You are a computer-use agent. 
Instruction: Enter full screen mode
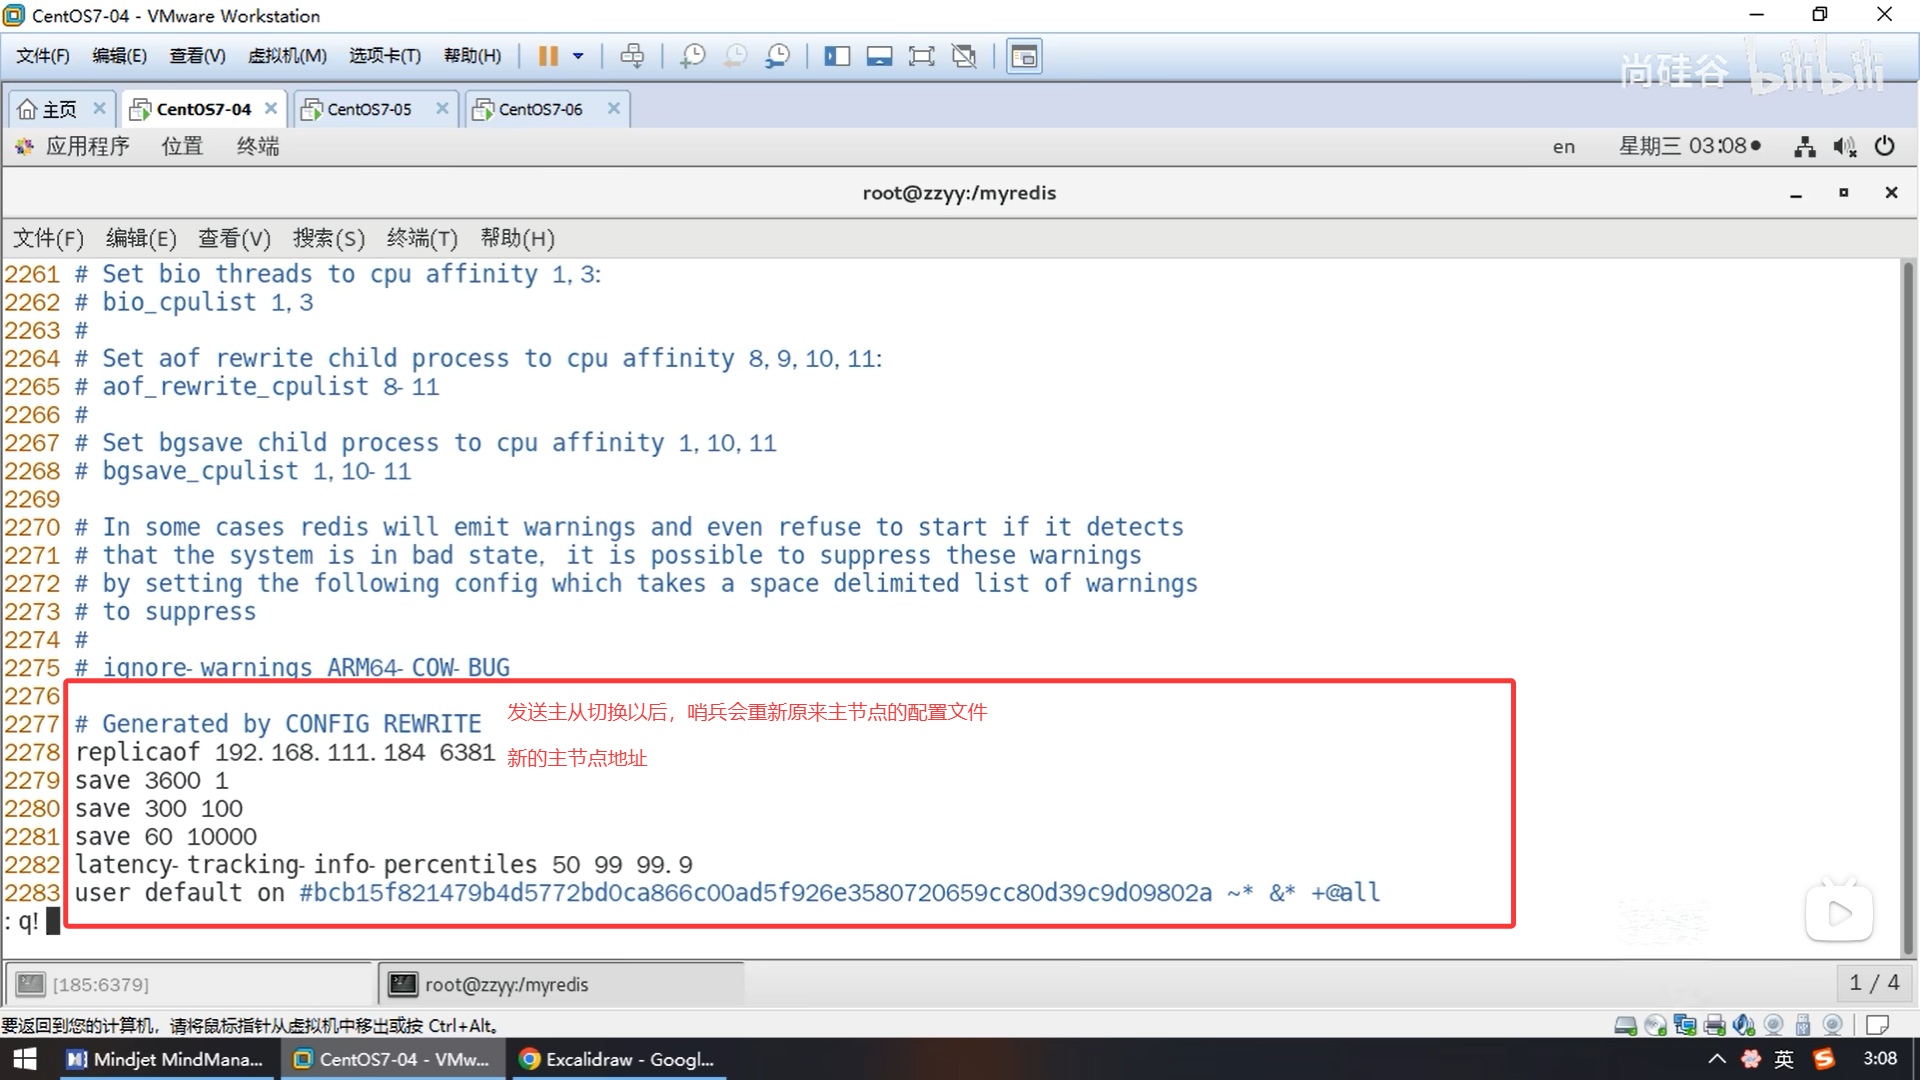tap(921, 56)
